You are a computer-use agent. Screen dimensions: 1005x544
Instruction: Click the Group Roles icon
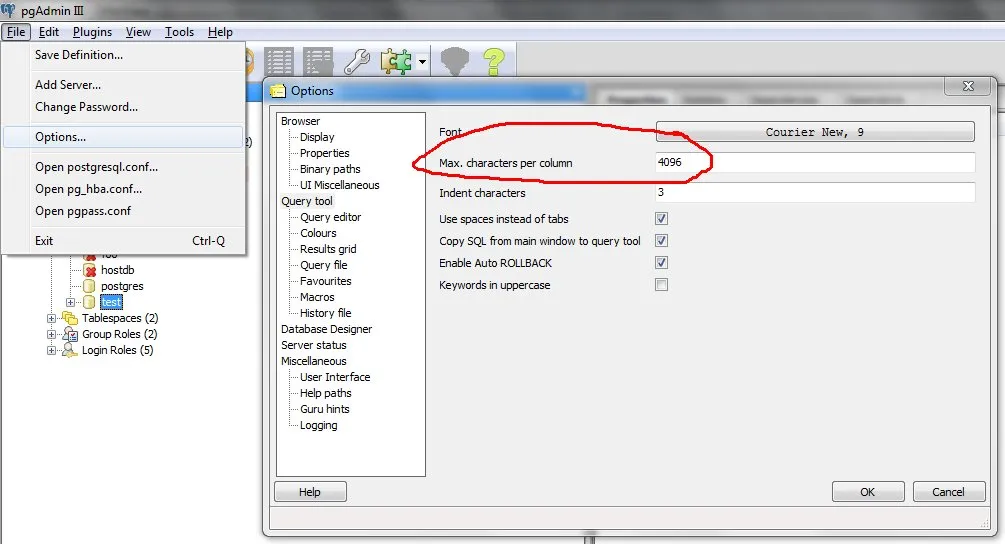click(70, 334)
